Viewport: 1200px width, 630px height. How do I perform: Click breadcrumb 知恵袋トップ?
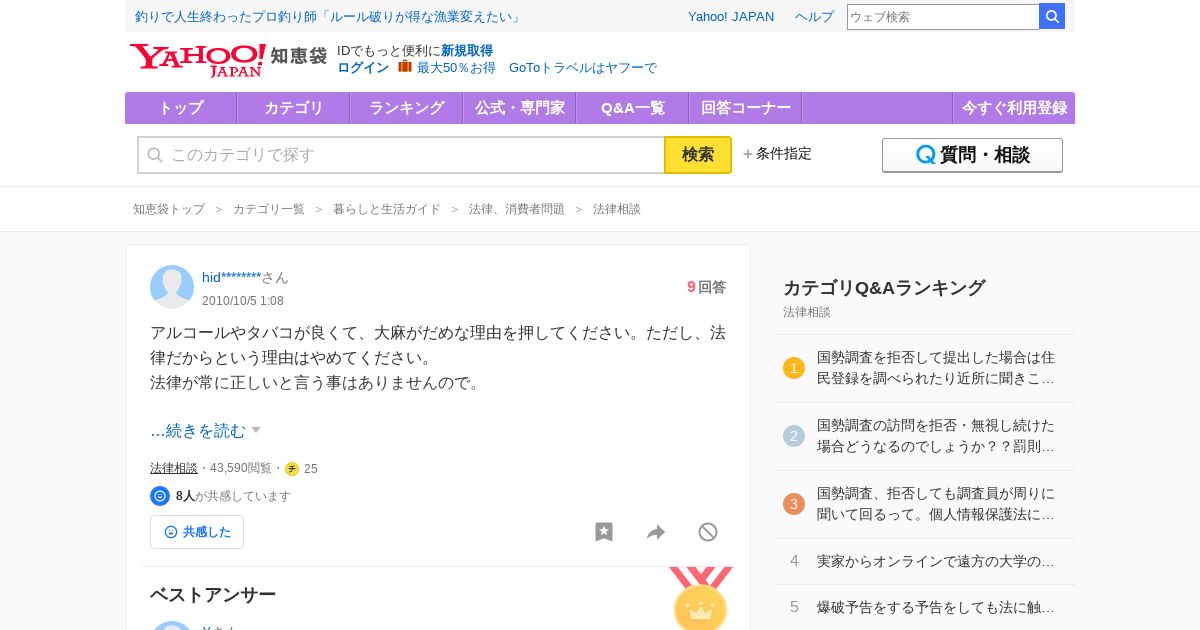point(169,209)
